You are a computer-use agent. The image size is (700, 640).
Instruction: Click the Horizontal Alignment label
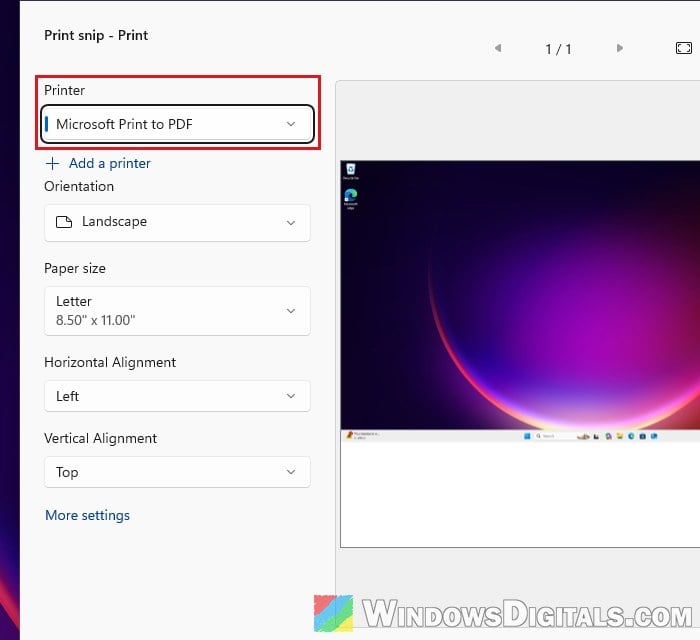(110, 362)
